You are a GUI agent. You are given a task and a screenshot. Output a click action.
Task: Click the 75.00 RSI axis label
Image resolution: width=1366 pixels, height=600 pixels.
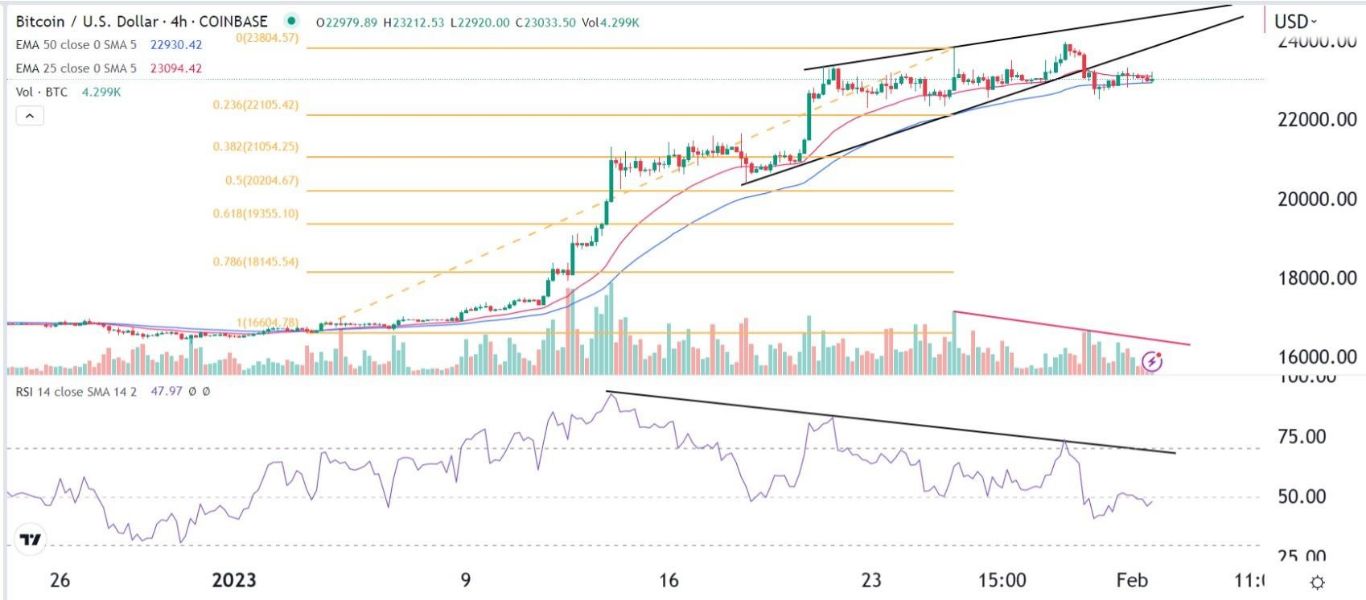click(x=1304, y=437)
